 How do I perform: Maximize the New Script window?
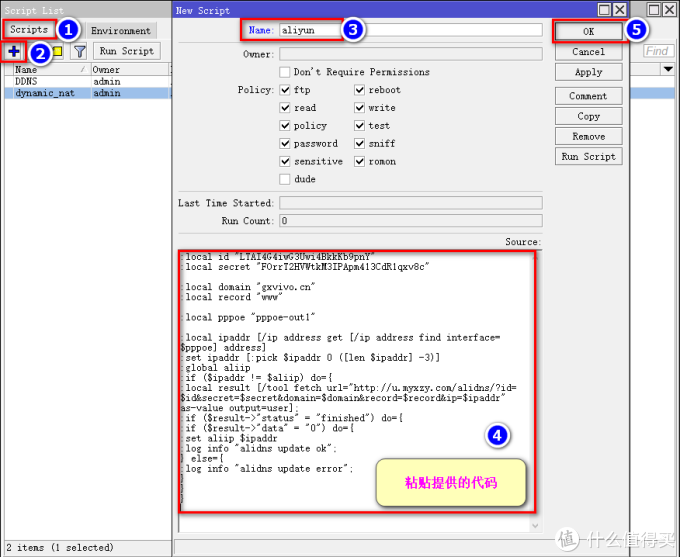pos(604,10)
